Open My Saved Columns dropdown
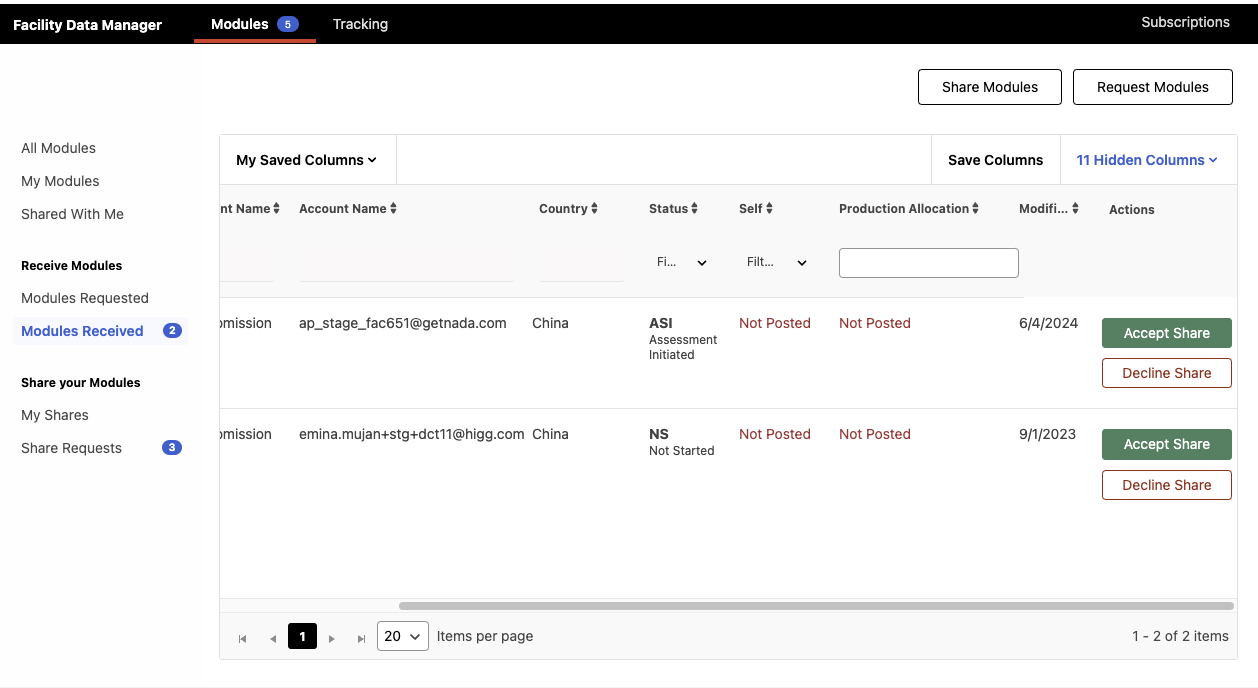 pyautogui.click(x=307, y=160)
